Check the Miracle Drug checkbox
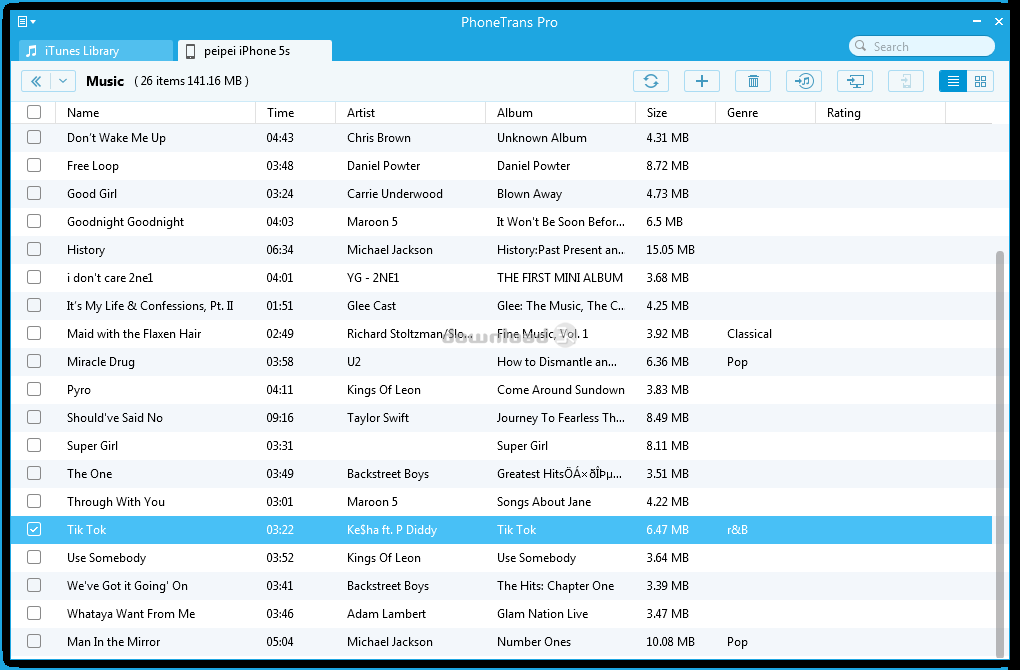1020x670 pixels. (x=34, y=361)
